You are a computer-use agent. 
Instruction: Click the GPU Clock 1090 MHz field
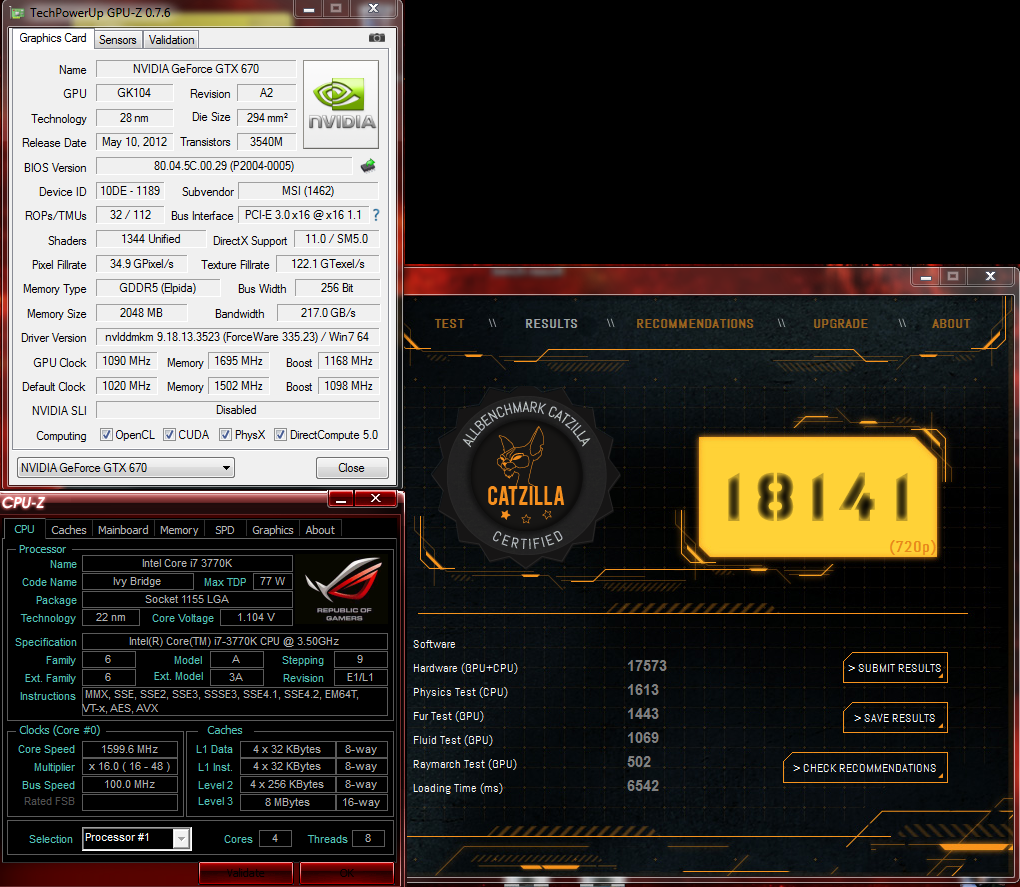pos(126,361)
